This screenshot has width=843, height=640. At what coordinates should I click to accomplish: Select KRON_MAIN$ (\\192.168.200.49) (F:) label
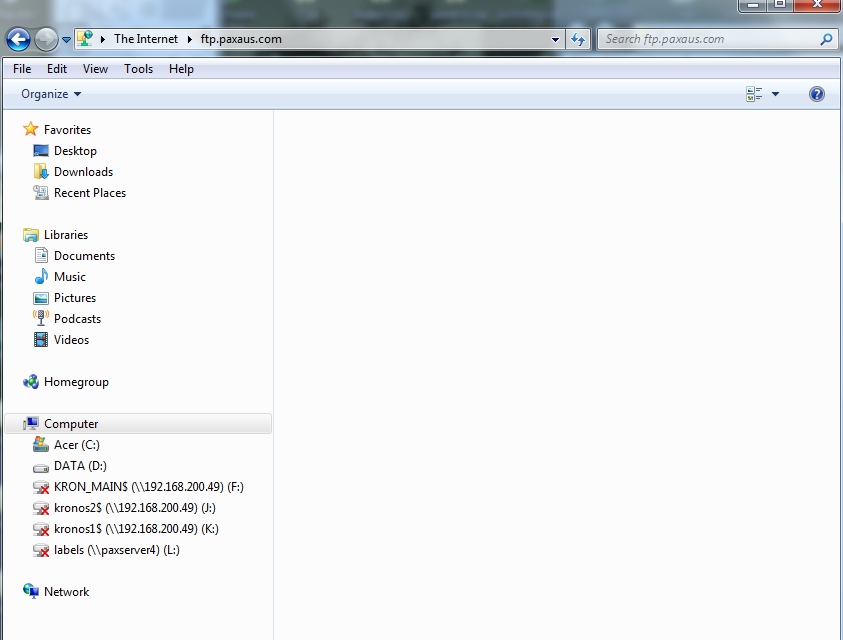point(149,486)
